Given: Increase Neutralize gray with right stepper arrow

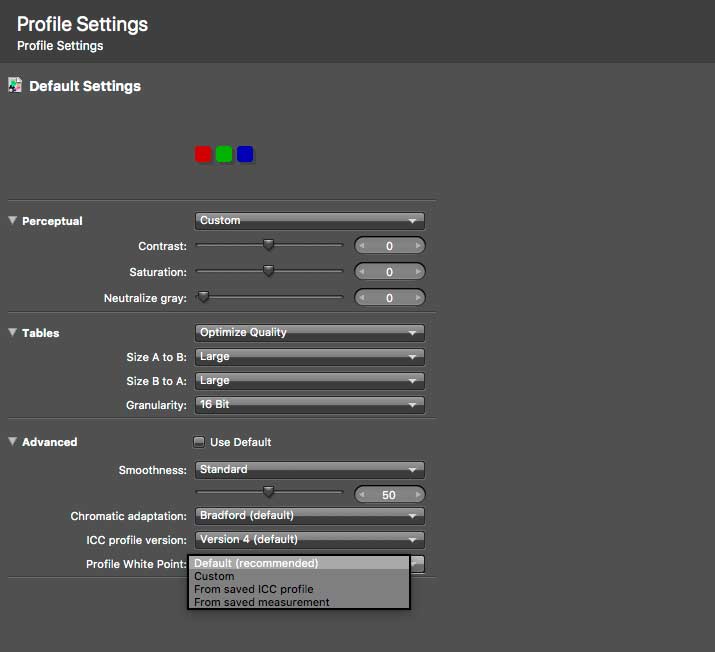Looking at the screenshot, I should (x=417, y=298).
